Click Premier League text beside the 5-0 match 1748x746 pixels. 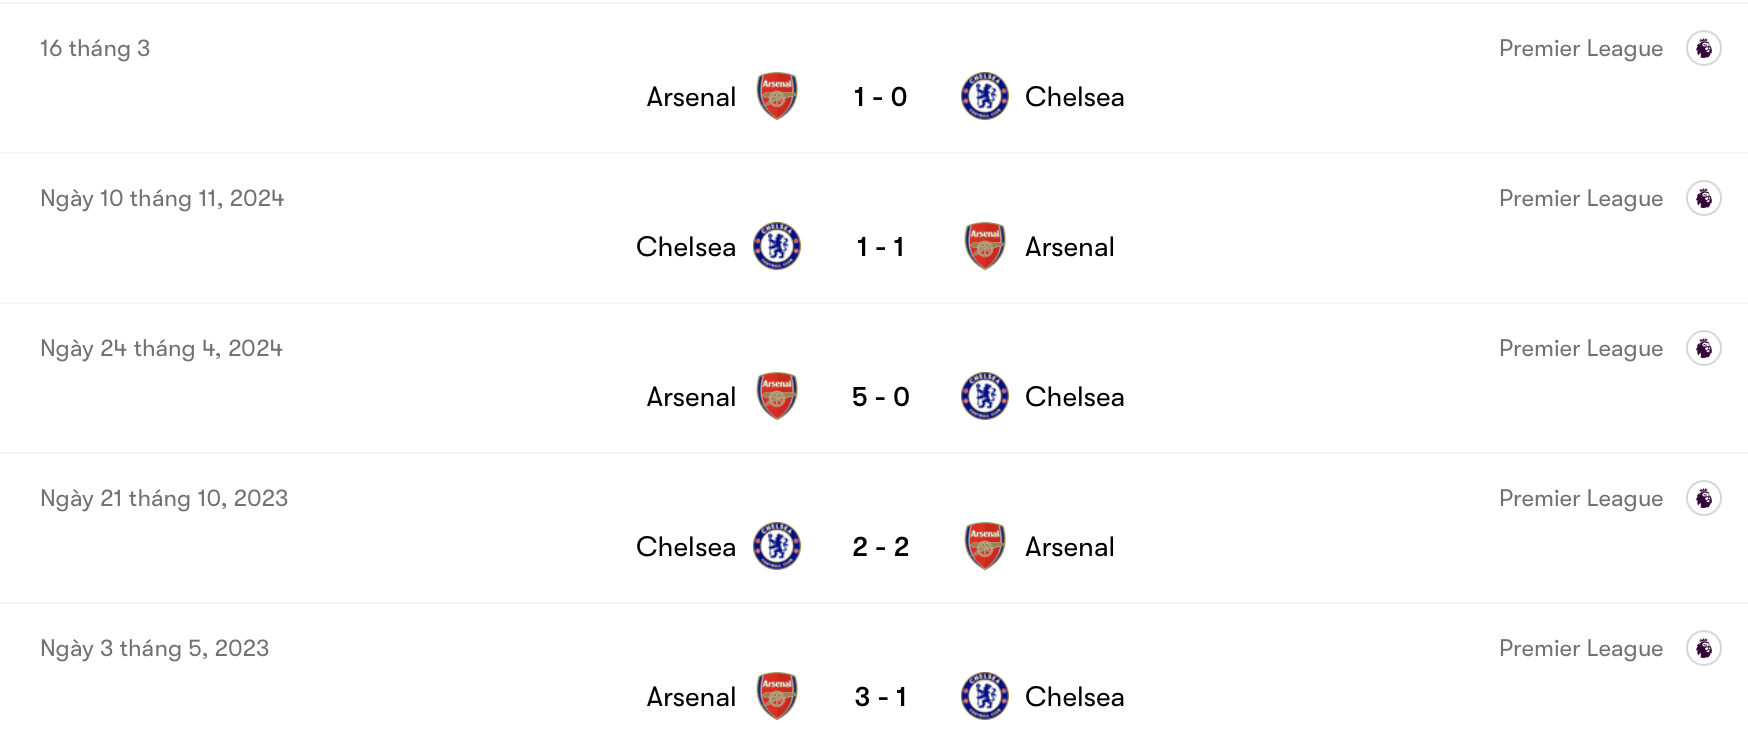point(1580,348)
